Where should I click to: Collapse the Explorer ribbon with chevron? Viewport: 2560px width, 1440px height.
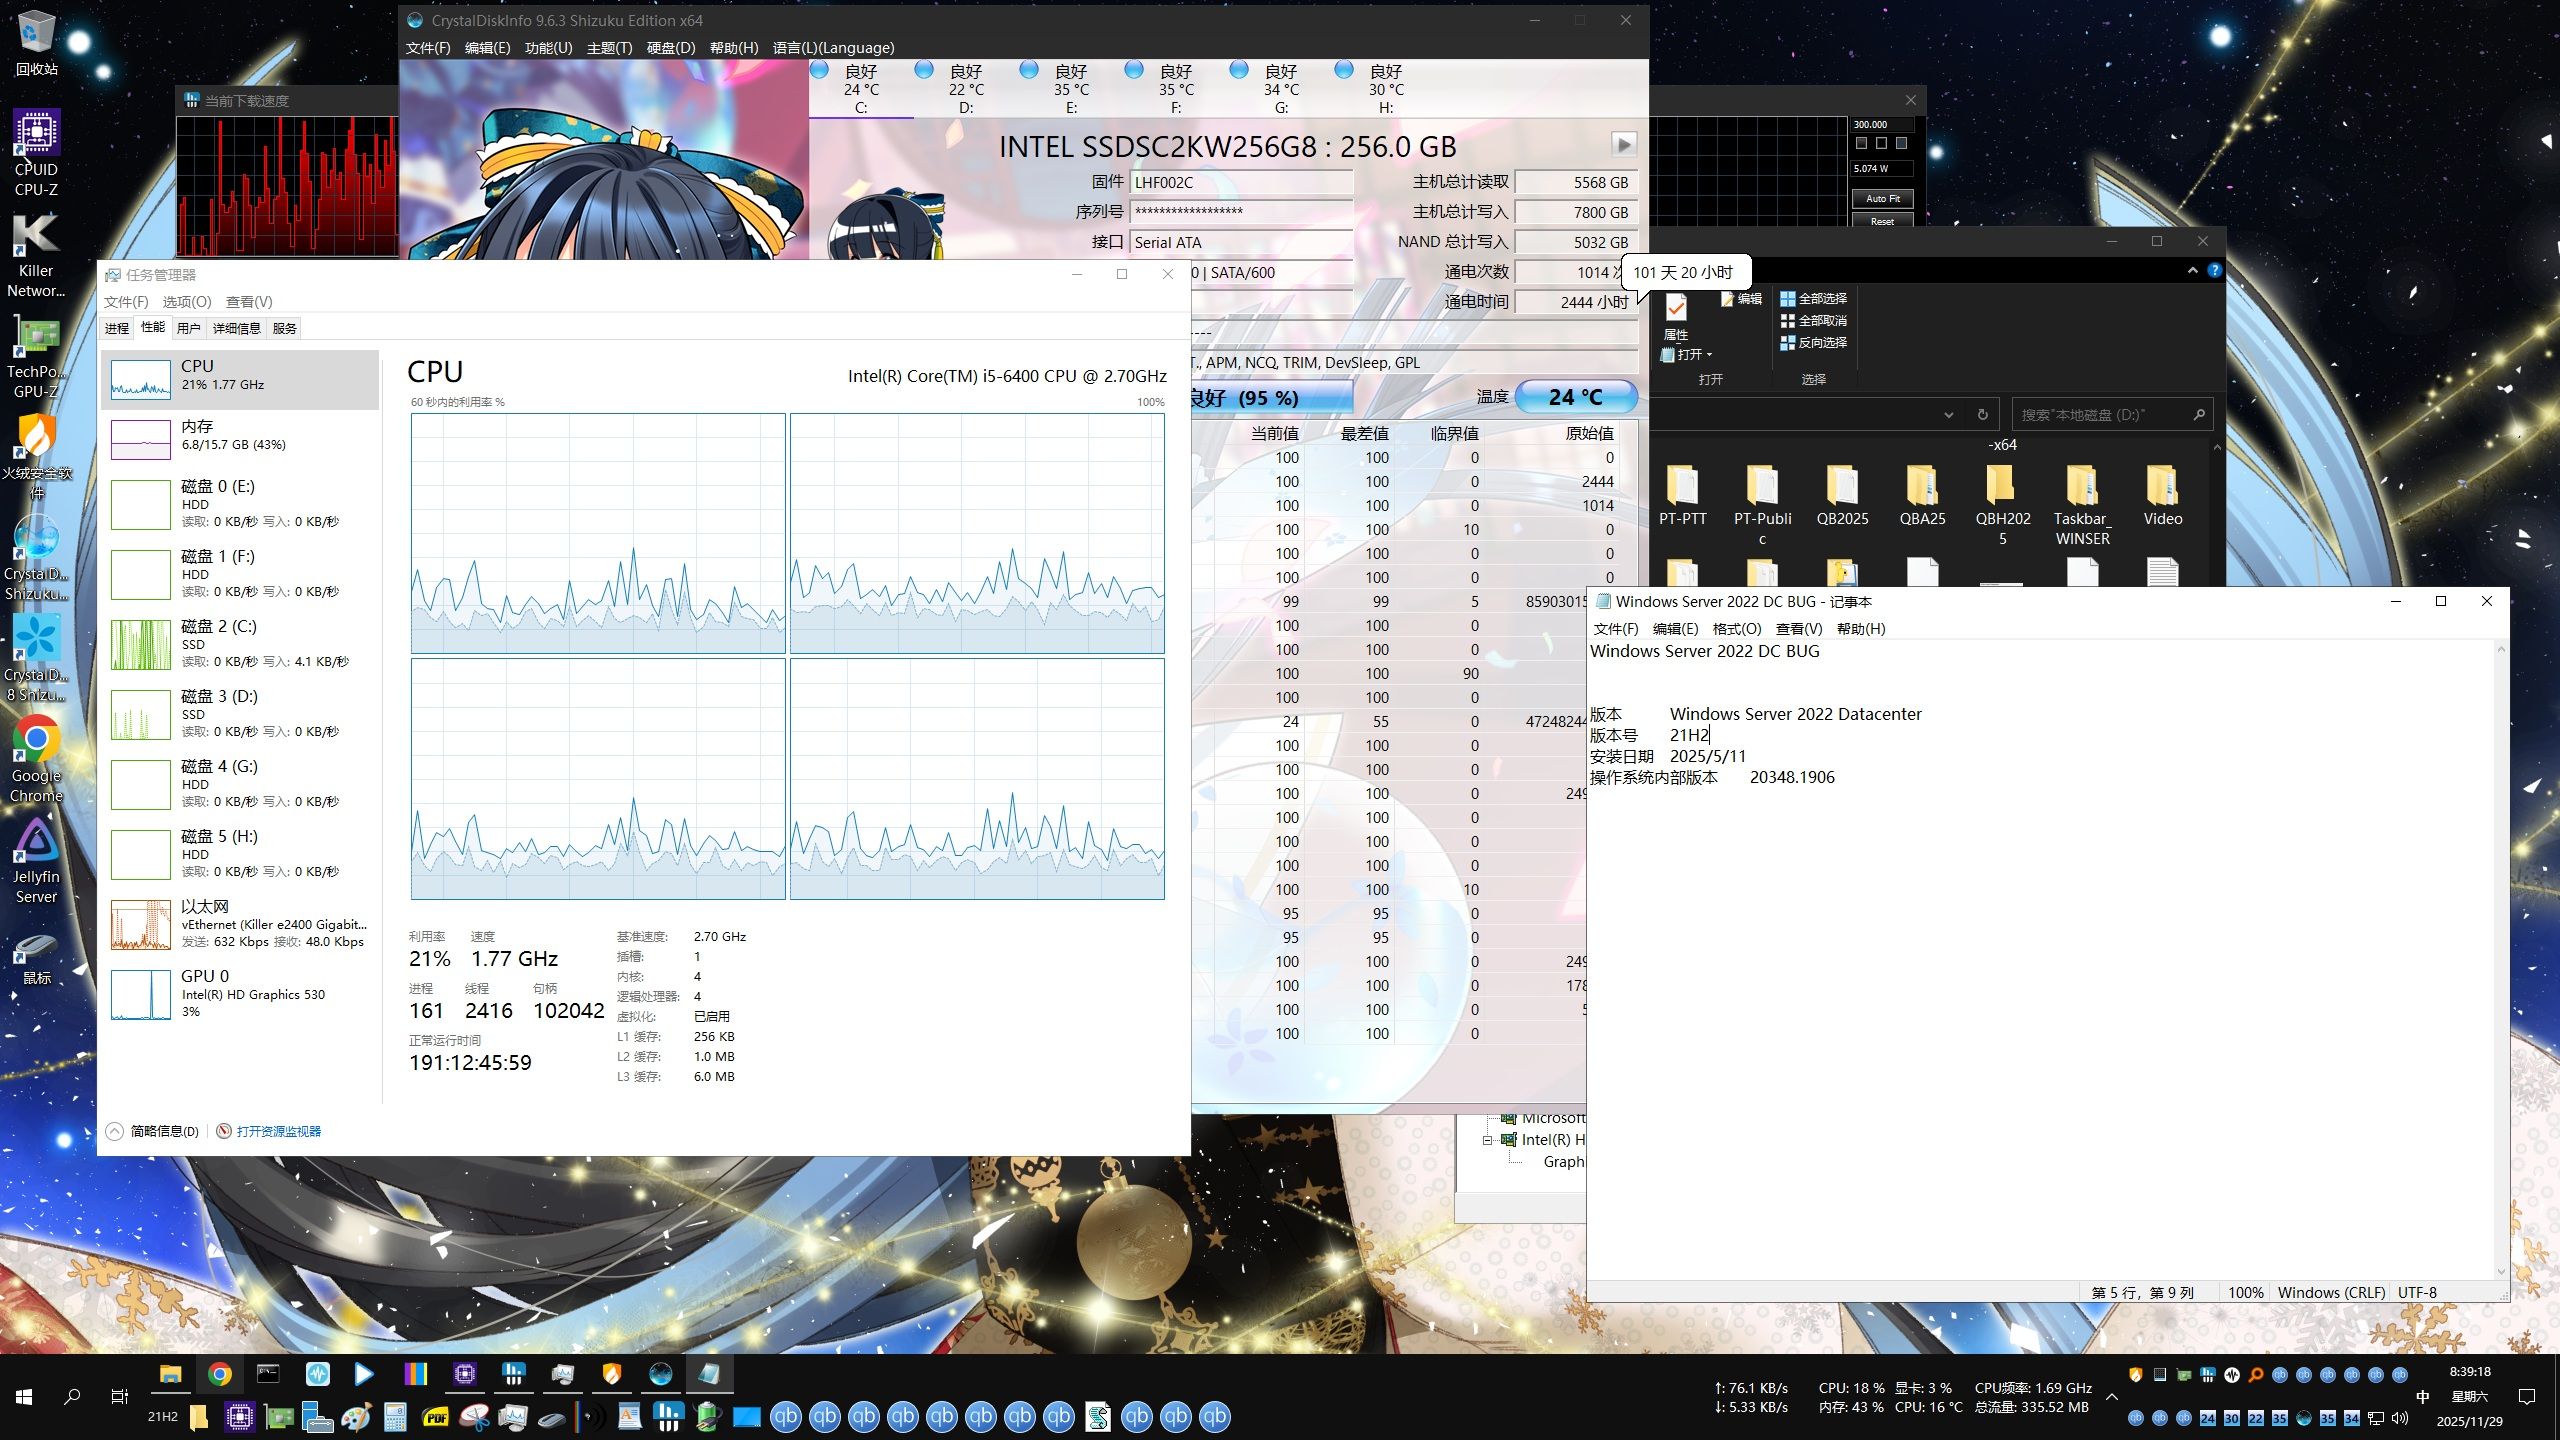[2192, 270]
